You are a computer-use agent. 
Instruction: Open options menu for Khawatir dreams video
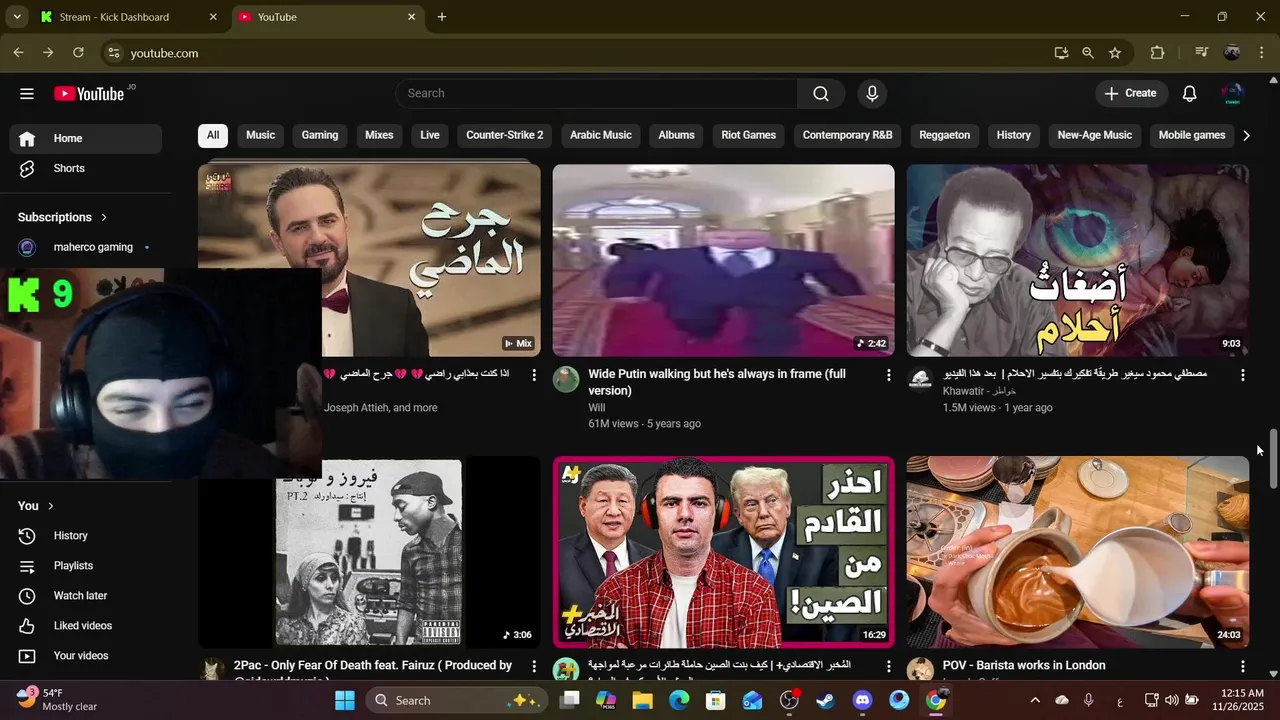pos(1242,375)
